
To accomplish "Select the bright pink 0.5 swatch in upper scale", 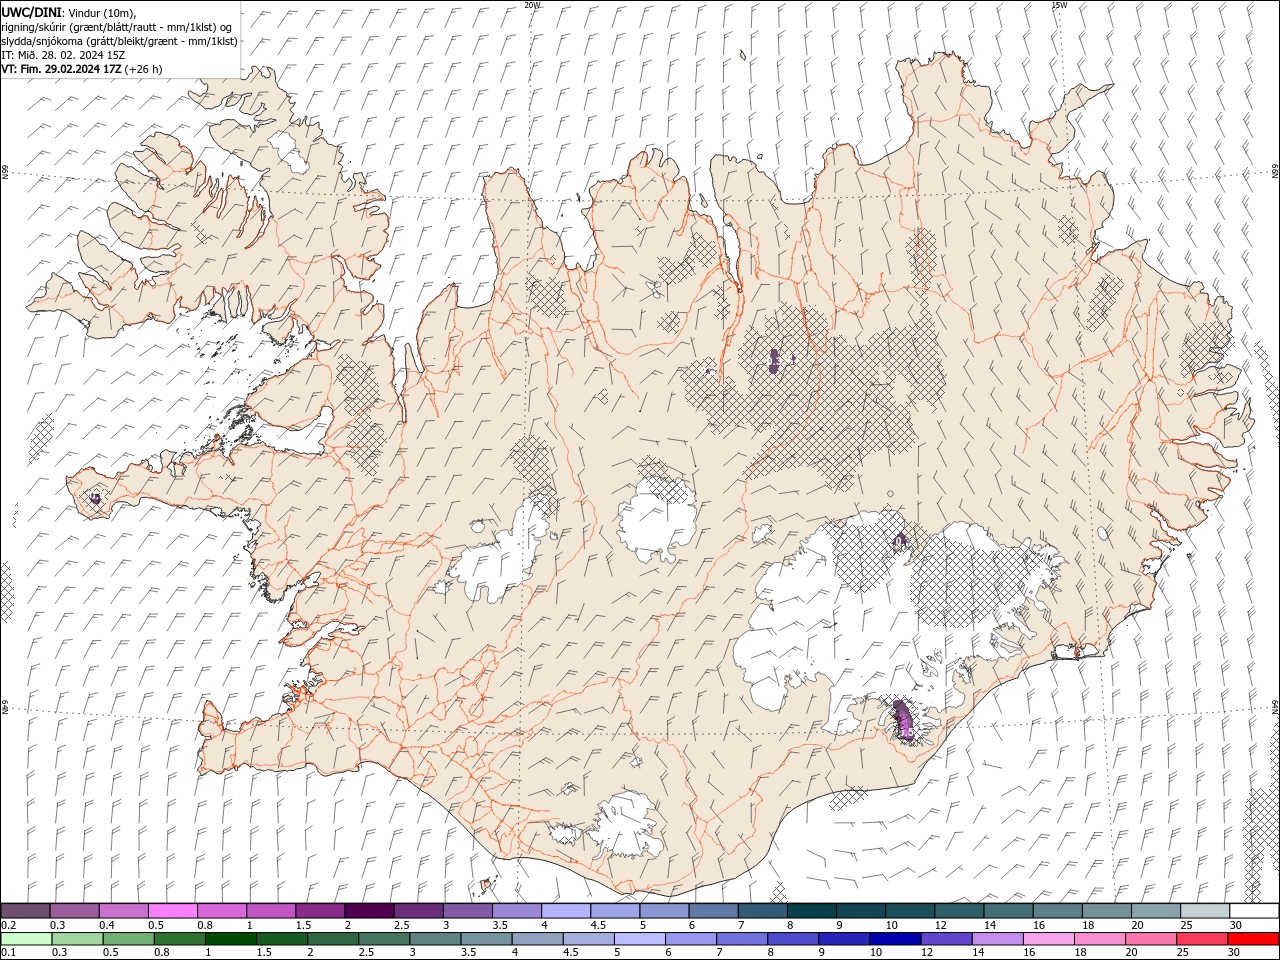I will coord(173,911).
